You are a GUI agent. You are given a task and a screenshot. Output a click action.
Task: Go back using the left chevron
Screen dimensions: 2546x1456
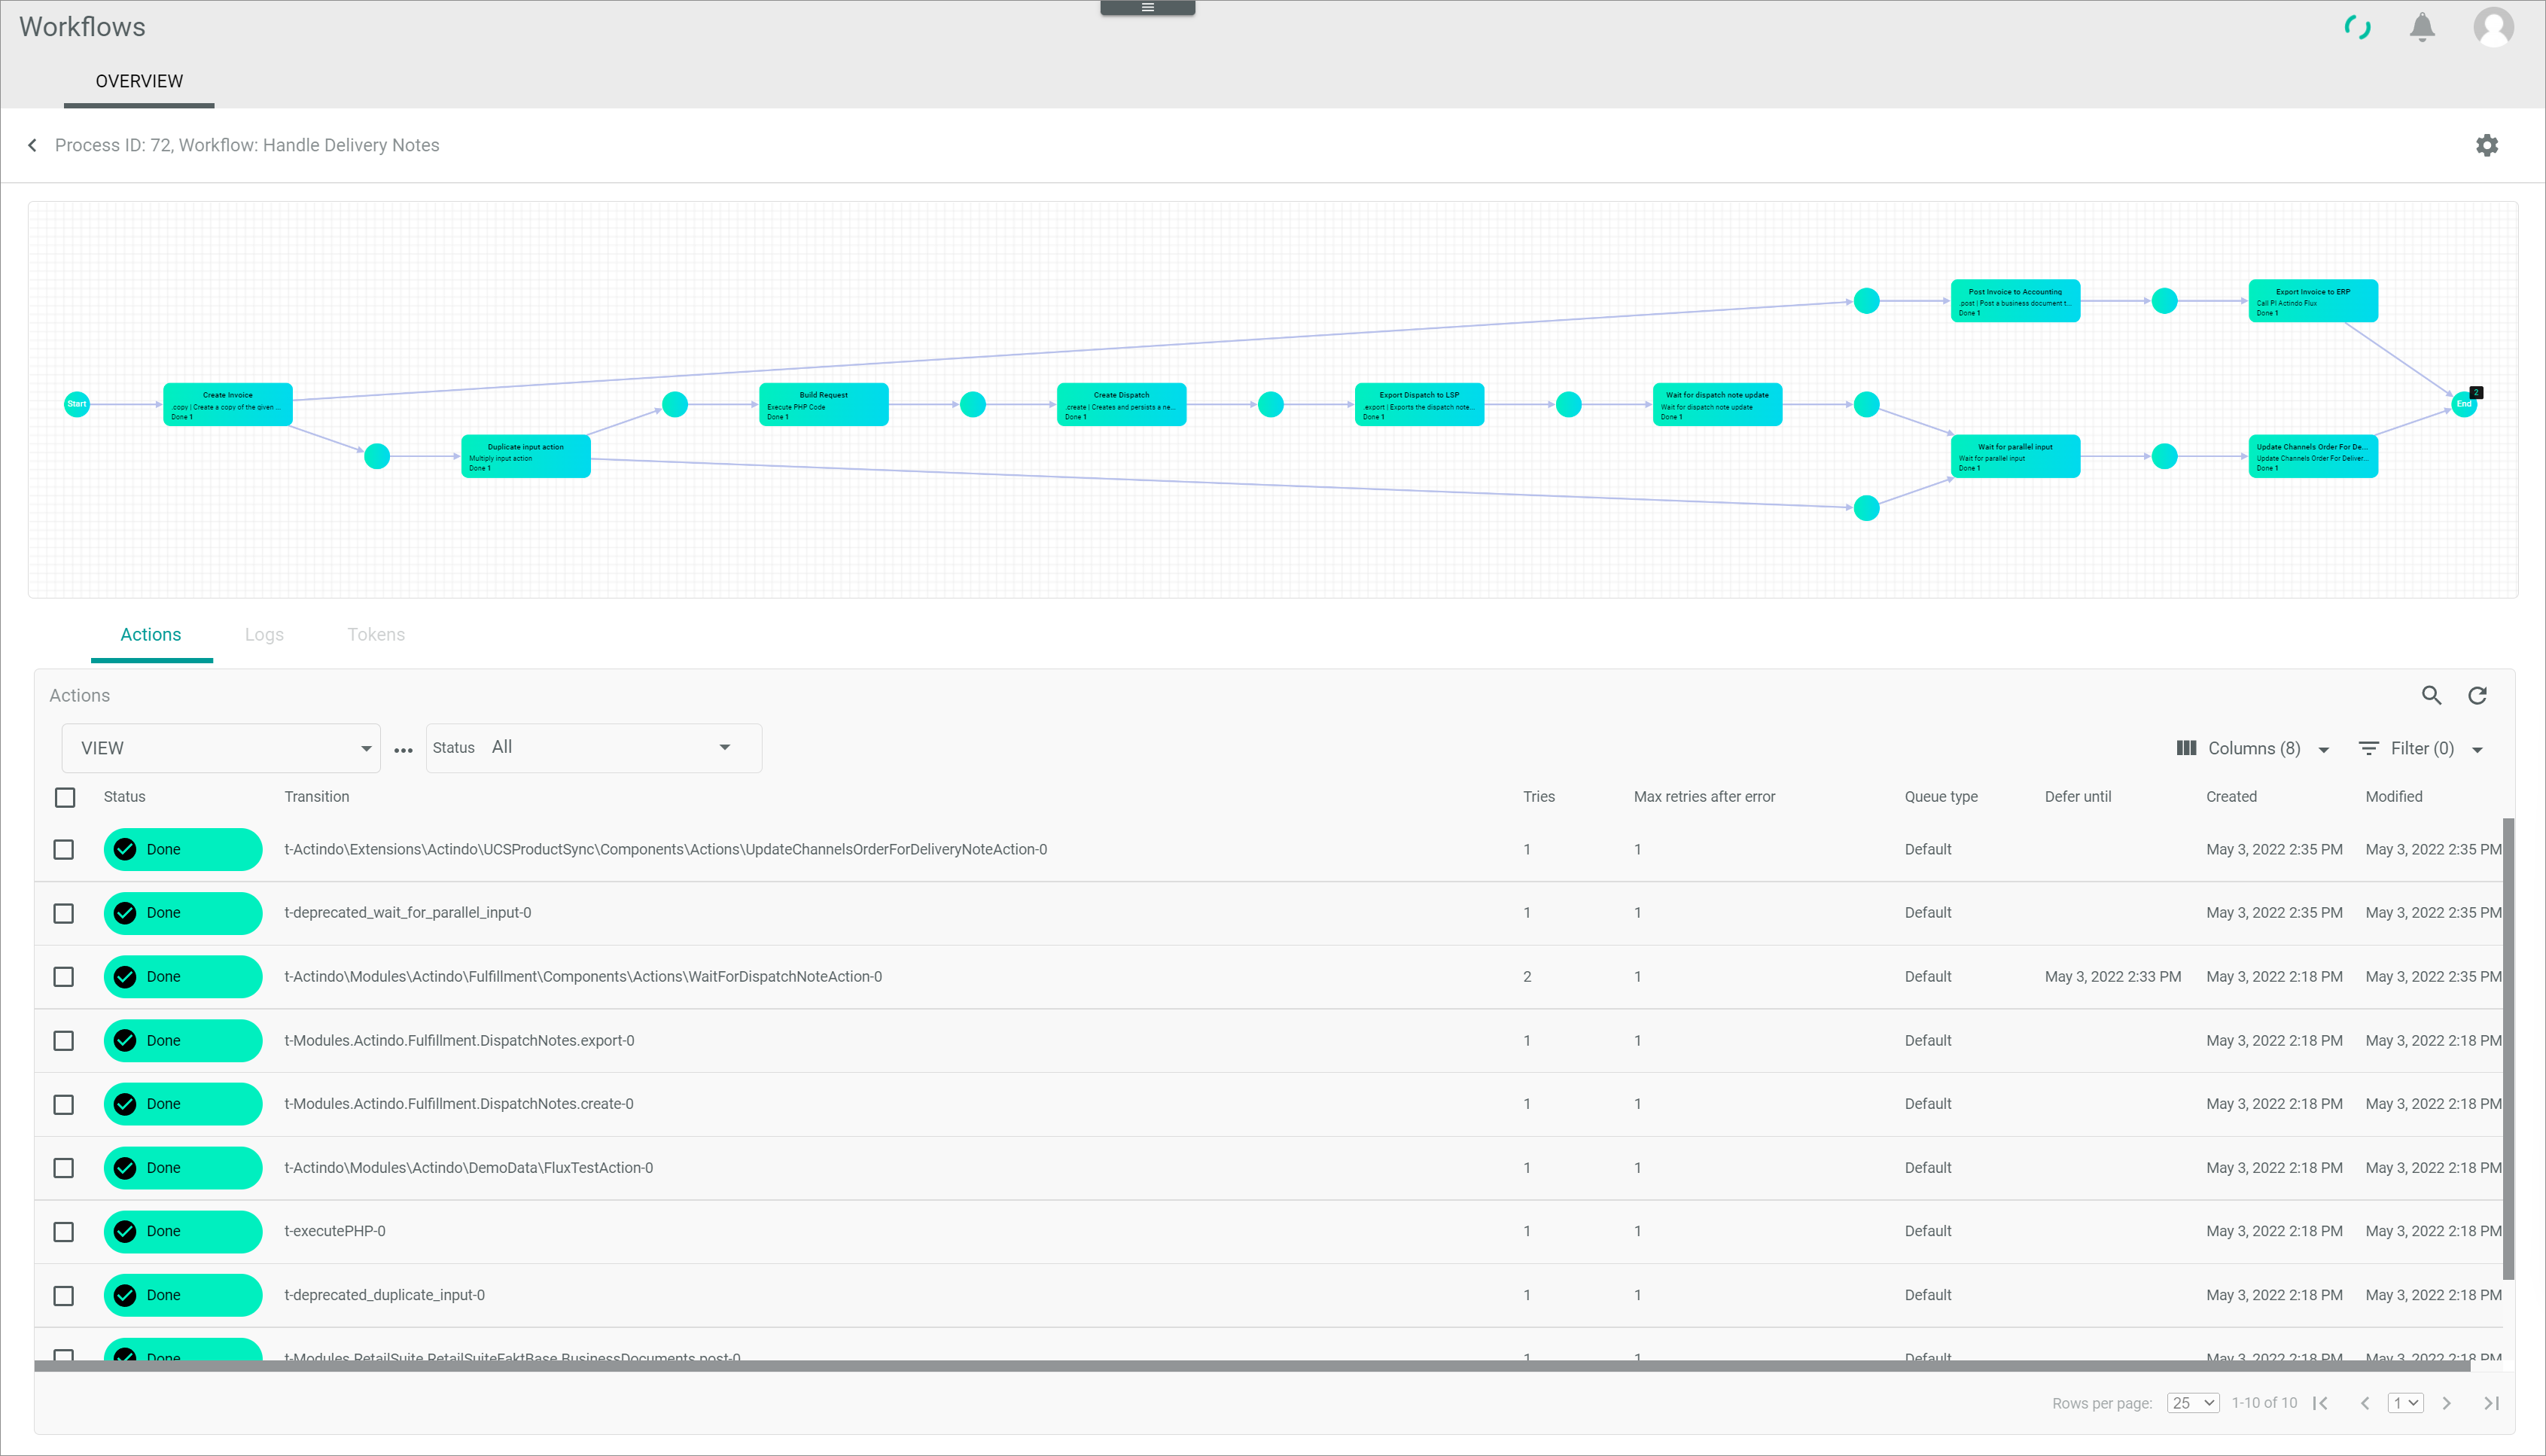33,145
